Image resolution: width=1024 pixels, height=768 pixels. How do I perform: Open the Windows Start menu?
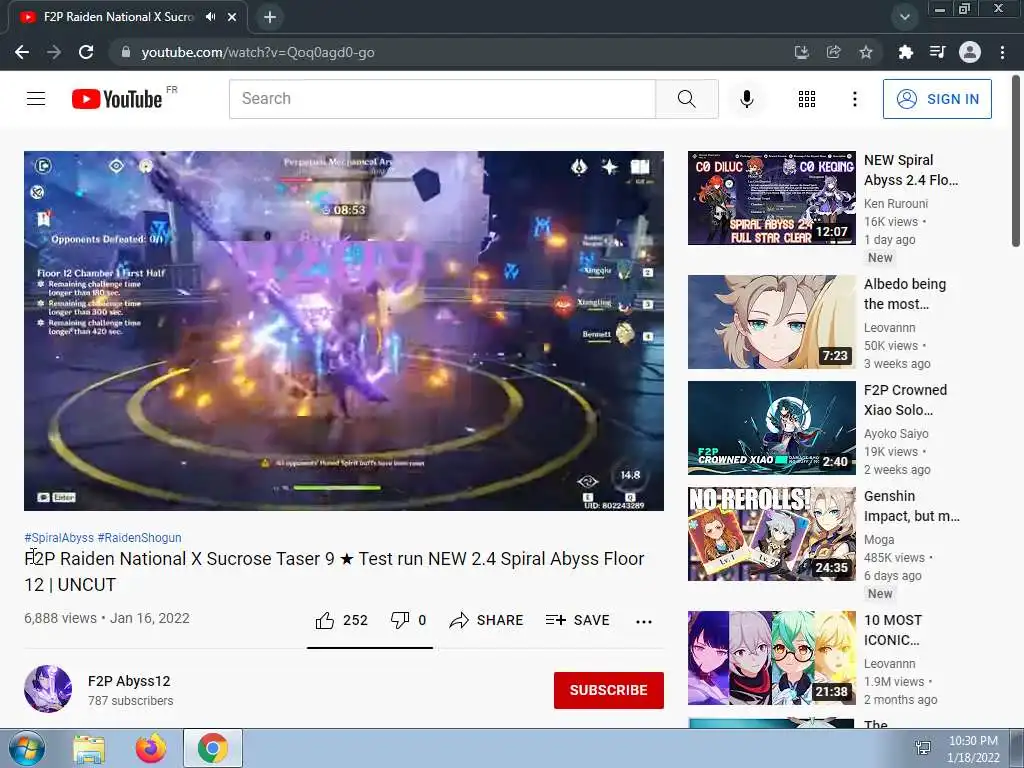coord(27,748)
